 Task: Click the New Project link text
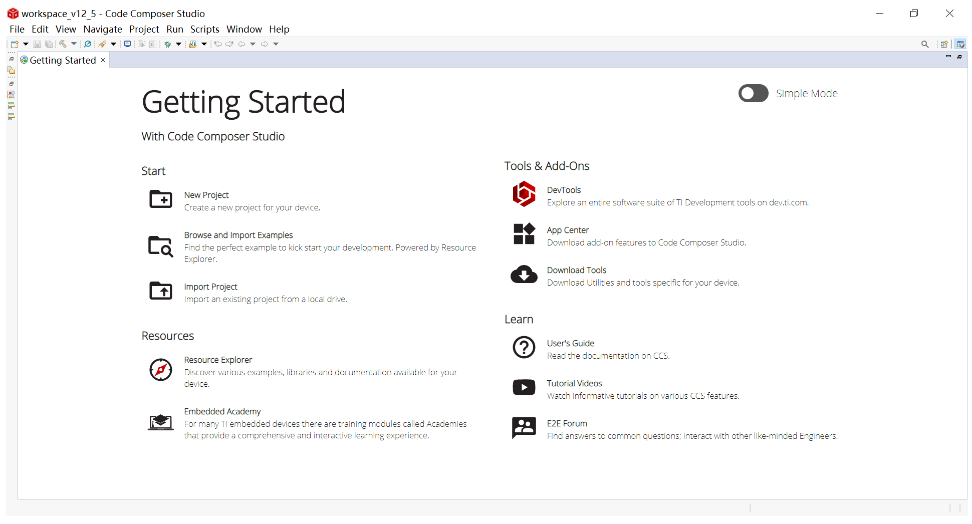[206, 195]
